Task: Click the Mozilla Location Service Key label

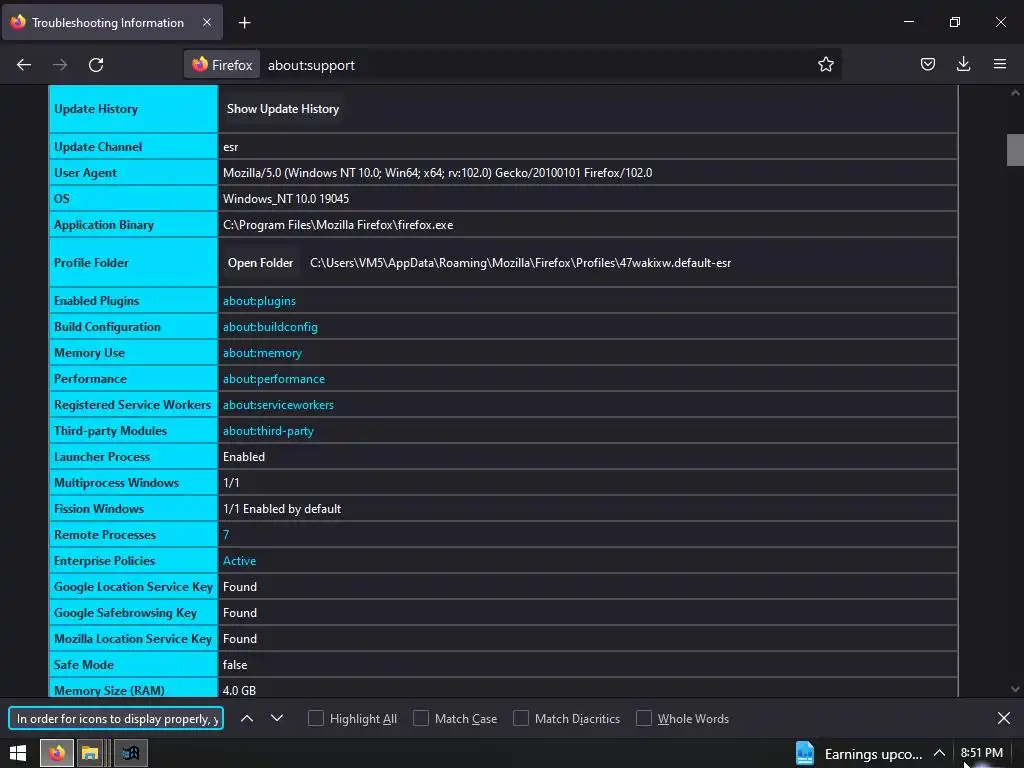Action: pos(133,639)
